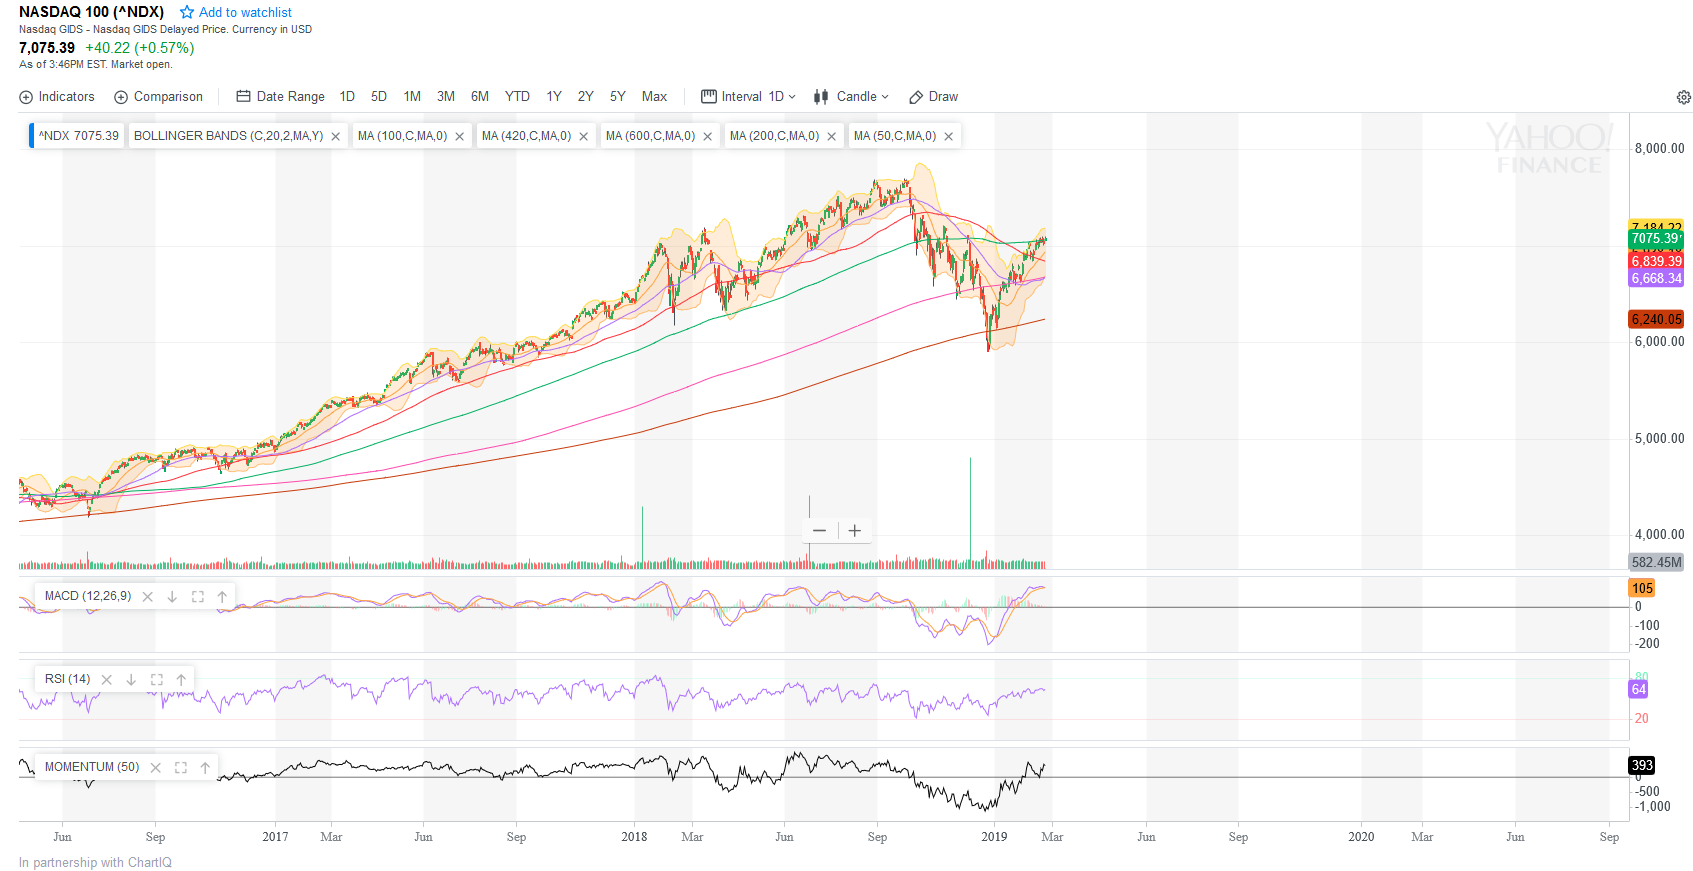Select the 1M date range
Image resolution: width=1693 pixels, height=871 pixels.
click(412, 97)
